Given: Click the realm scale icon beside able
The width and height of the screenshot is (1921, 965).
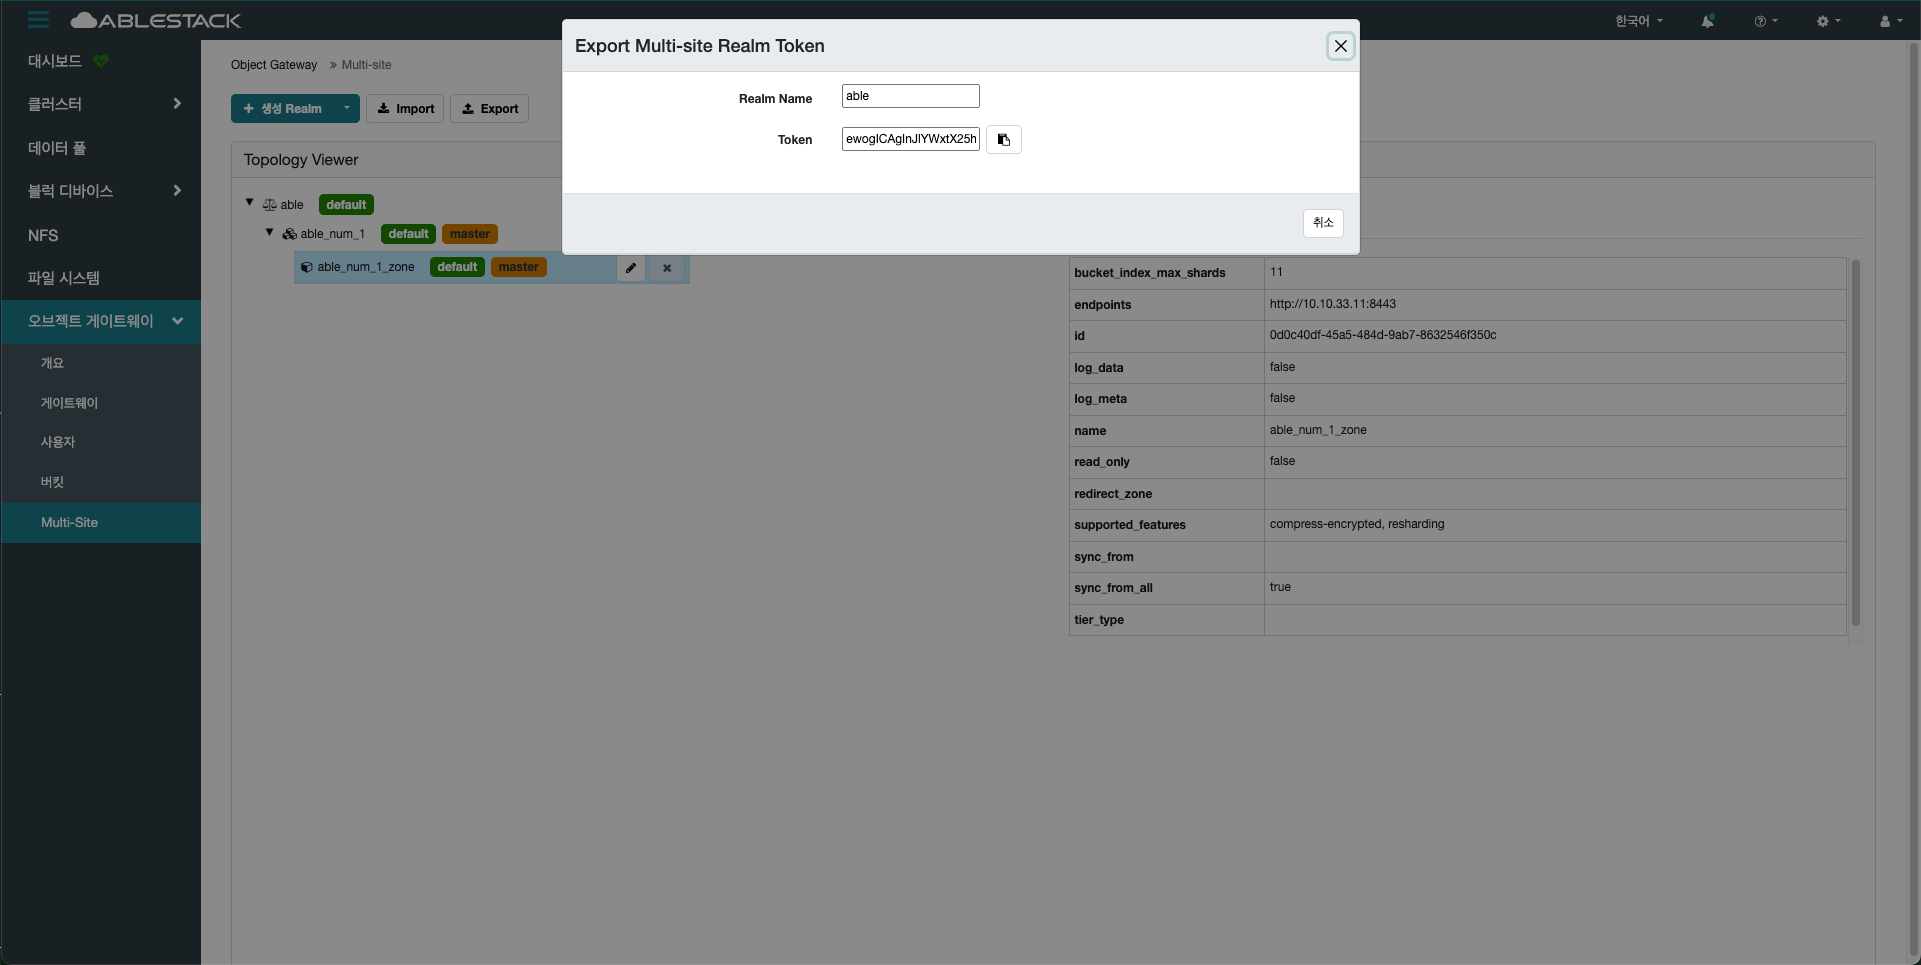Looking at the screenshot, I should point(270,205).
